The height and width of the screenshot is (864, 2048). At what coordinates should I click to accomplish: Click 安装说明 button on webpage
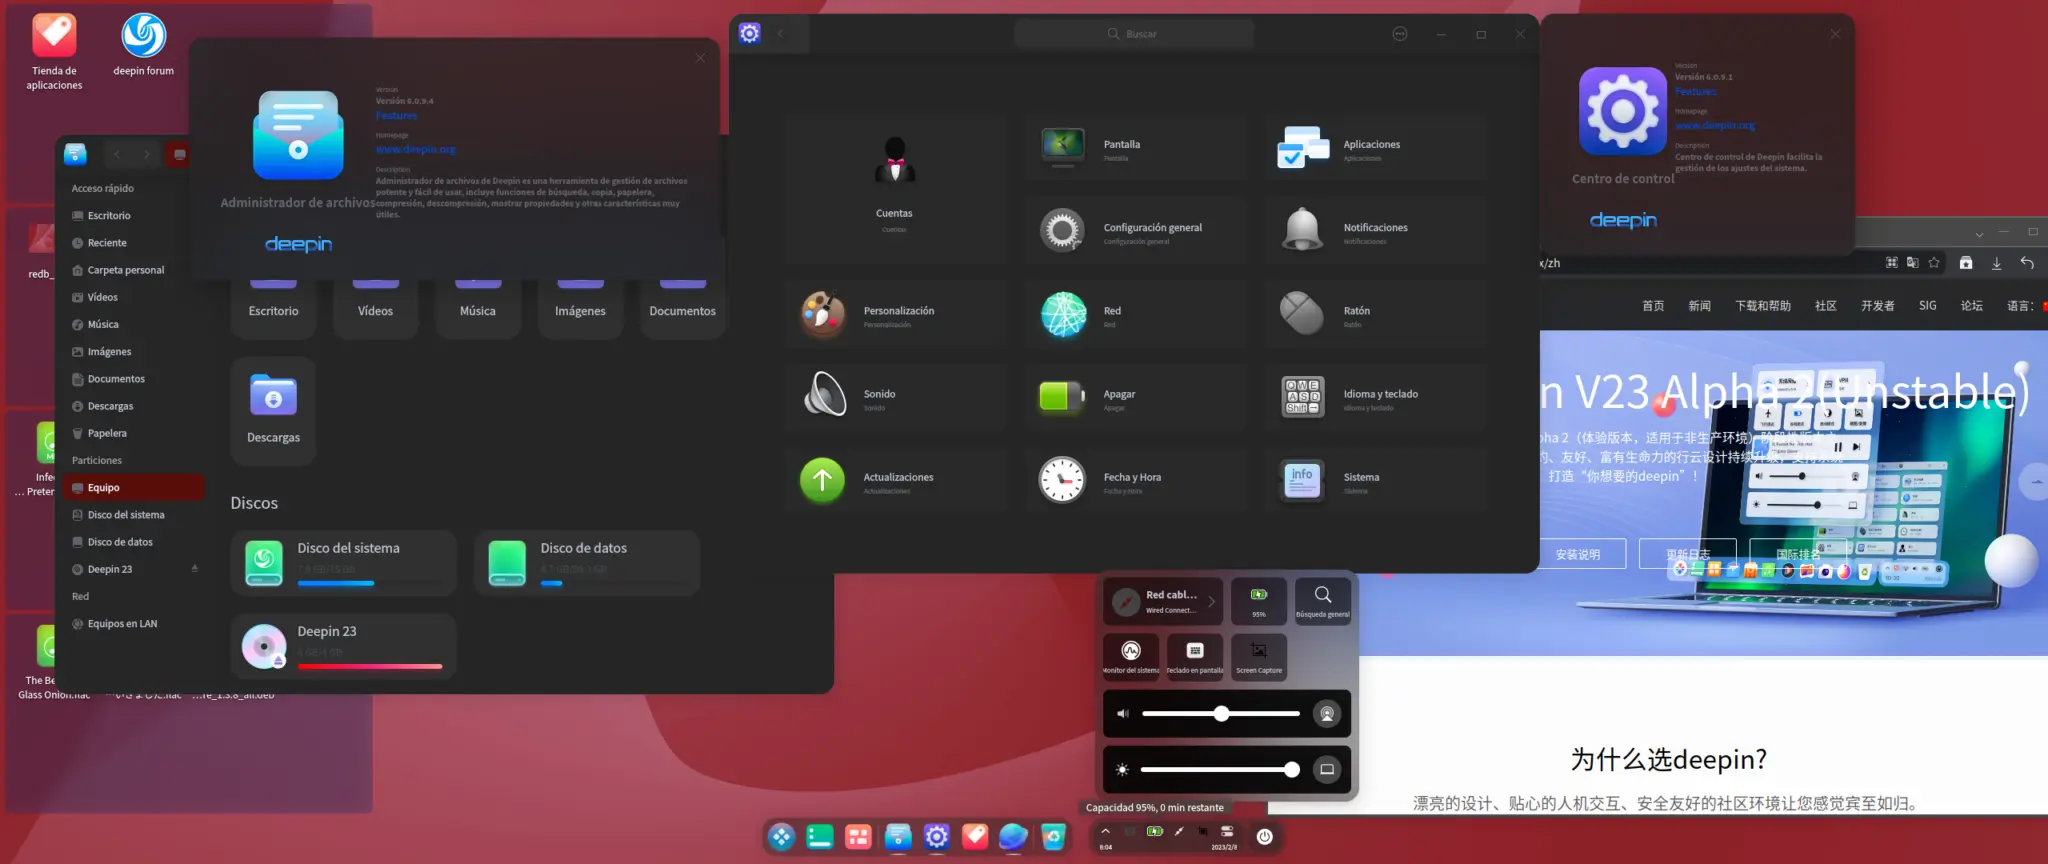[1578, 554]
